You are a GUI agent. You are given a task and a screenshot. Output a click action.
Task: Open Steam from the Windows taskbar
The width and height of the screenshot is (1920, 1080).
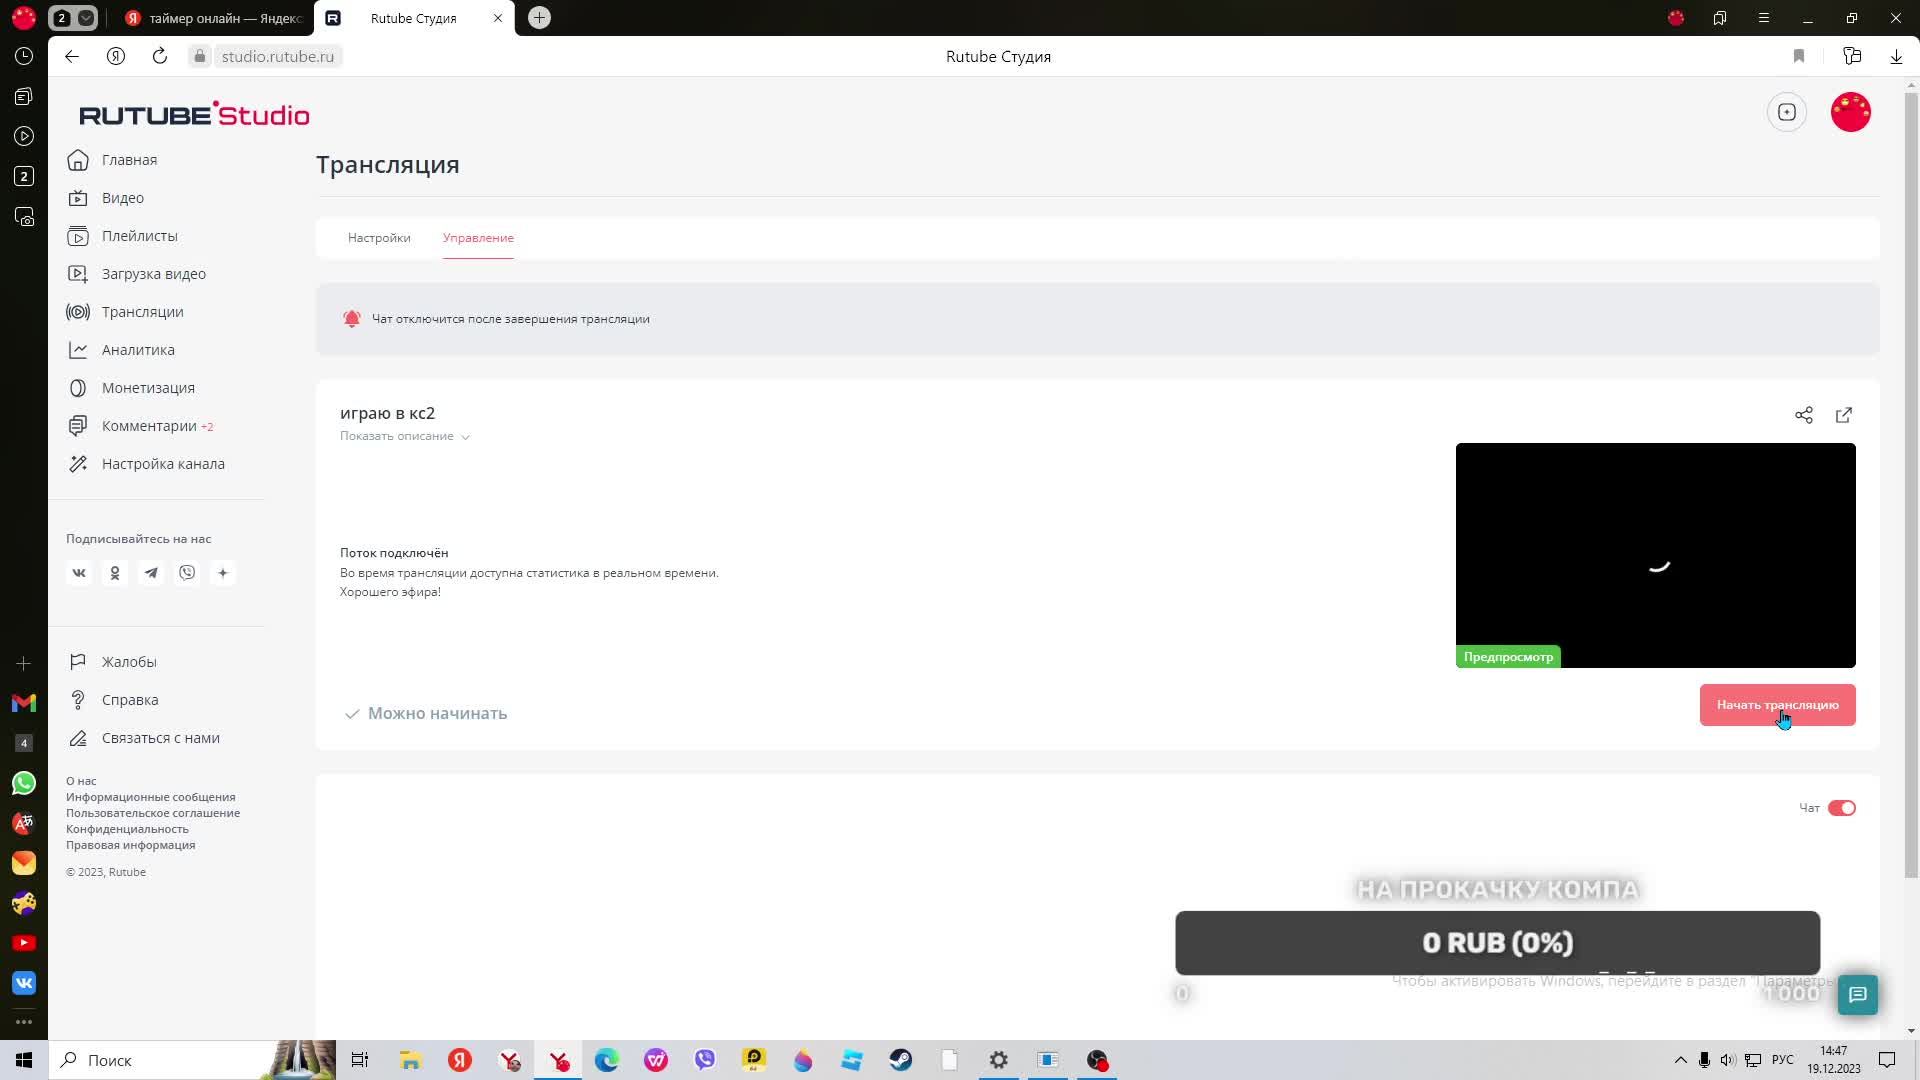coord(900,1060)
